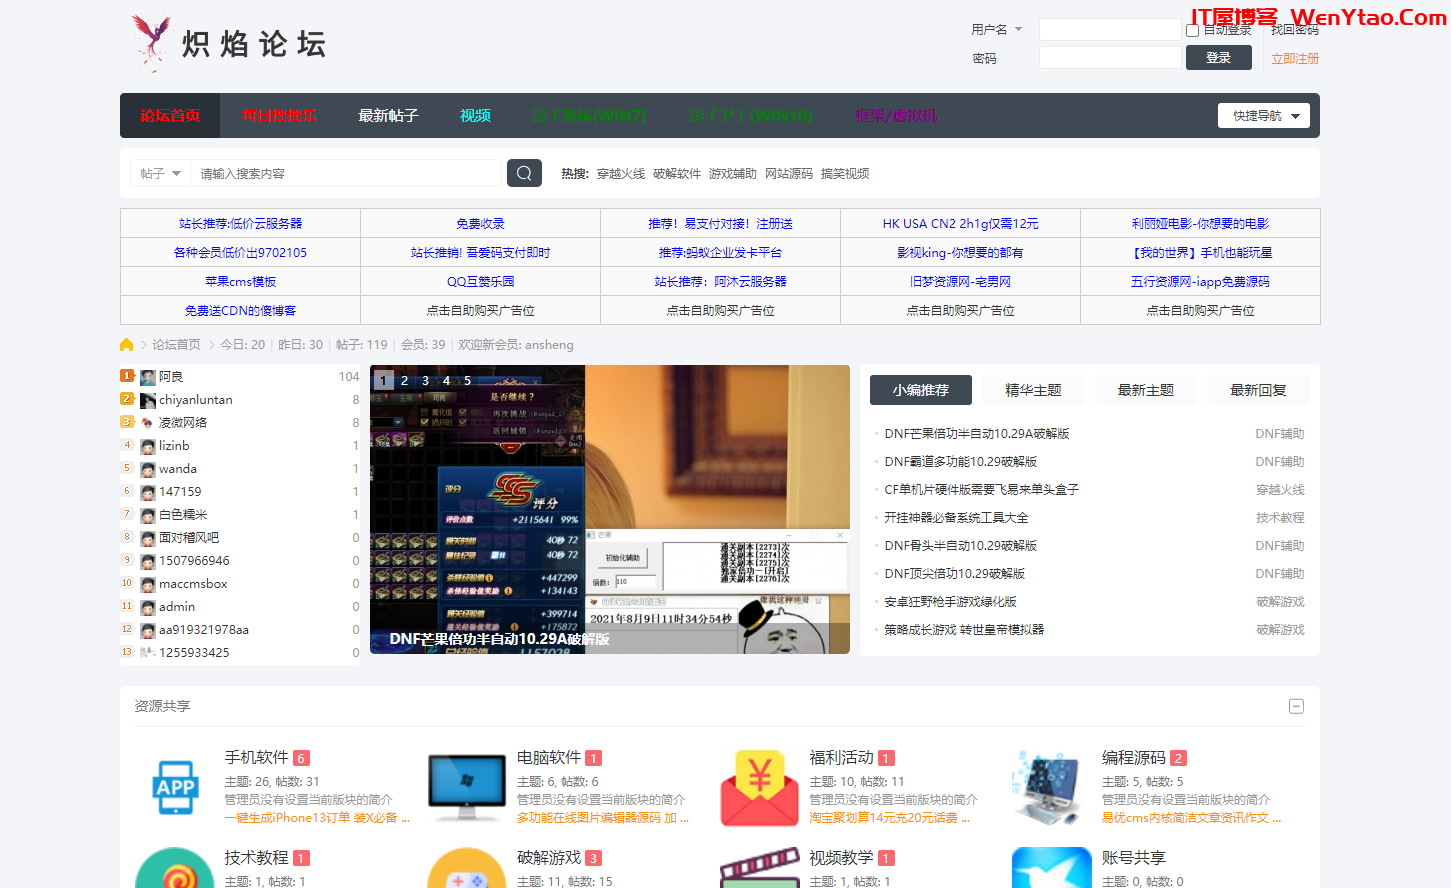
Task: Switch to the 小编推荐 tab
Action: pyautogui.click(x=921, y=390)
